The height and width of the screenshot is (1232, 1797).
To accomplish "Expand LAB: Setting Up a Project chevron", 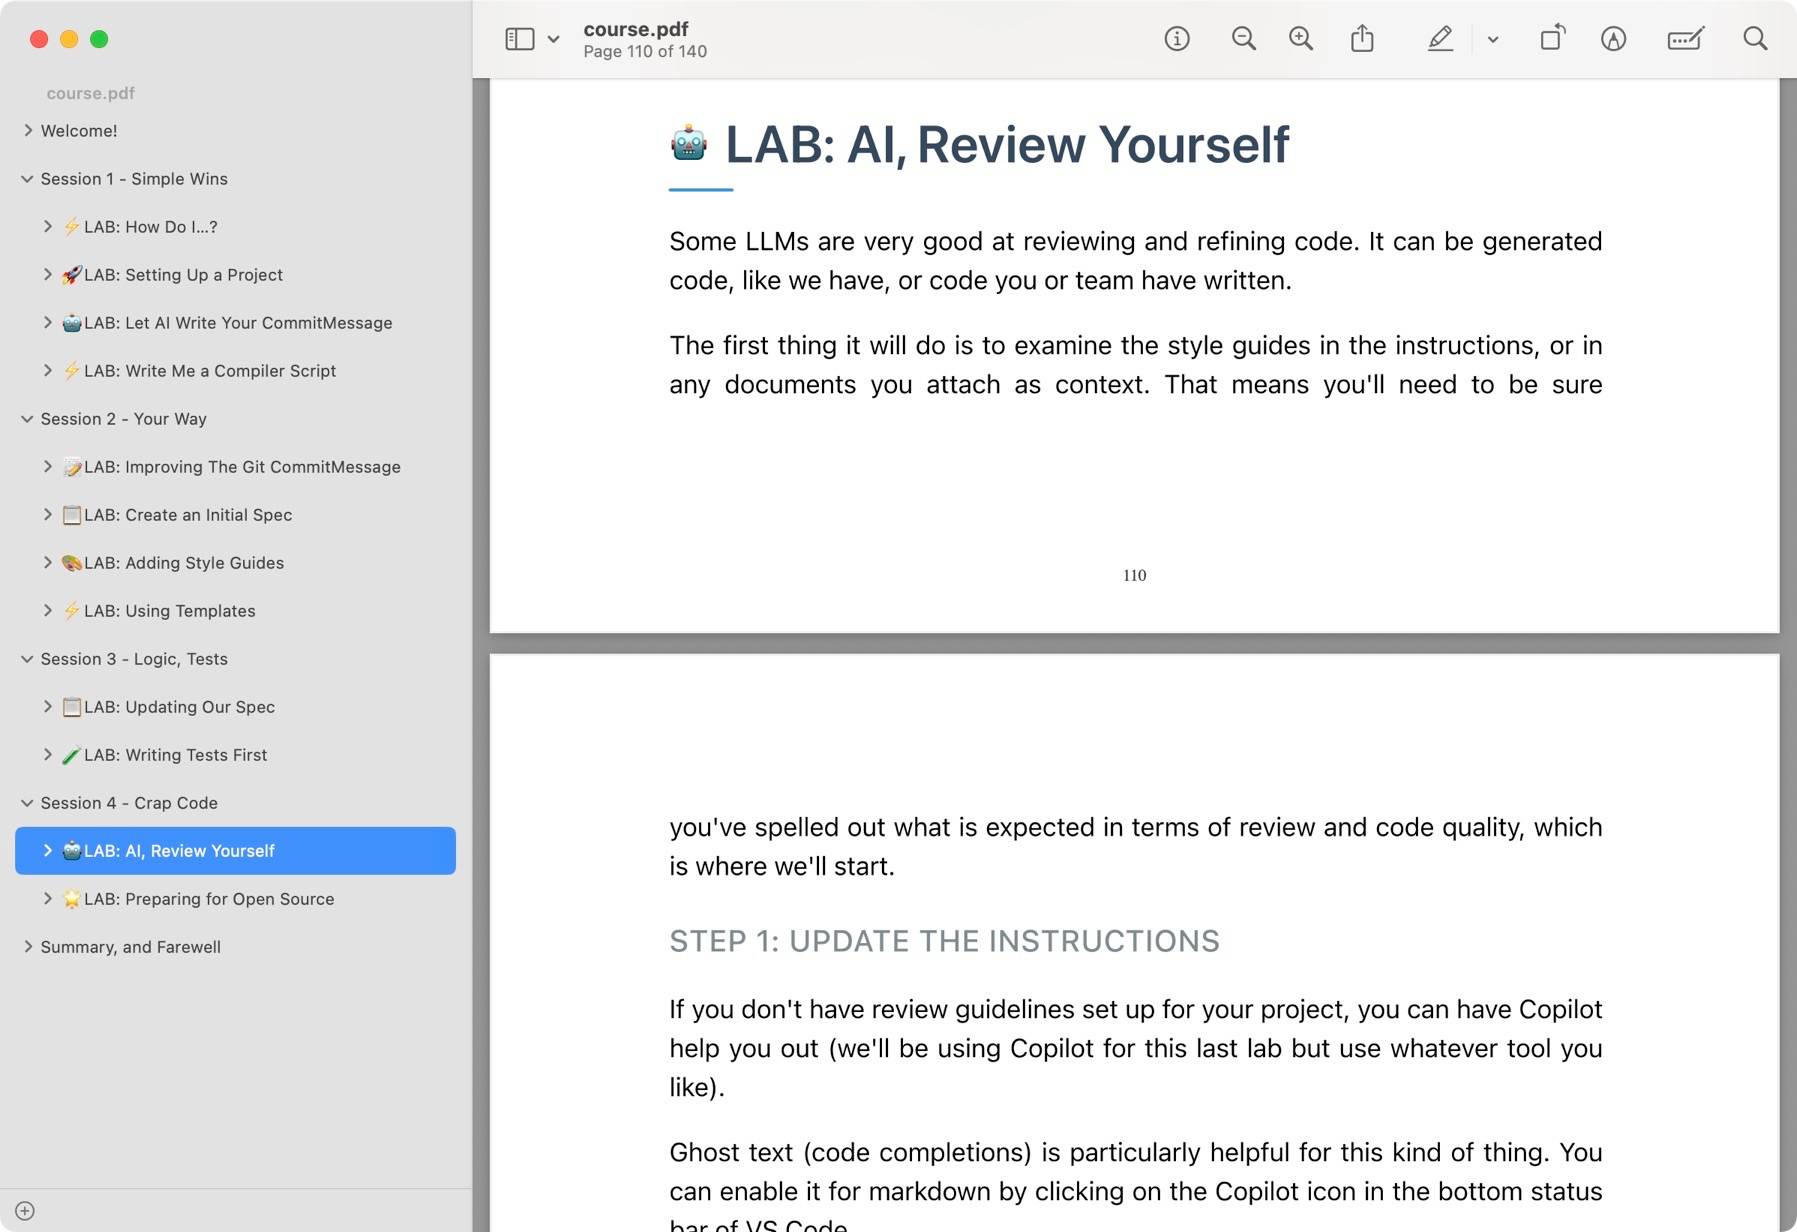I will point(47,274).
